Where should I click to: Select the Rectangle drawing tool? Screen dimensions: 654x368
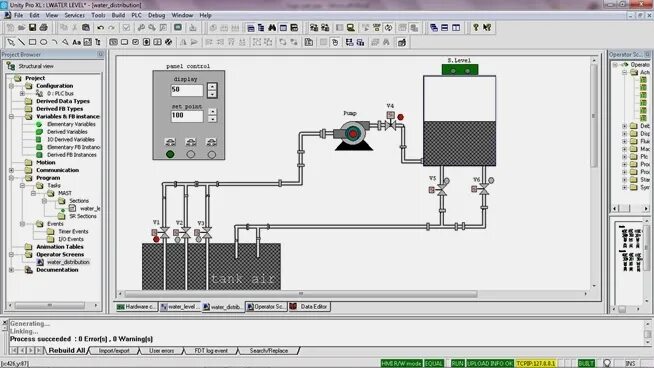click(x=32, y=42)
